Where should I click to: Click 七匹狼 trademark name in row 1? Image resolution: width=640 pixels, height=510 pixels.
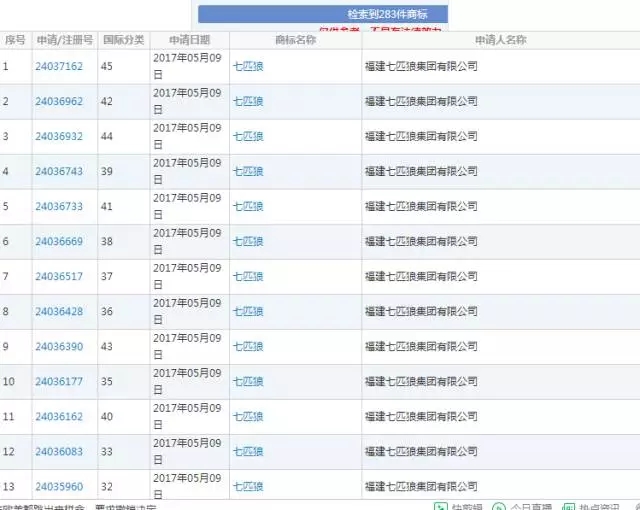[248, 66]
